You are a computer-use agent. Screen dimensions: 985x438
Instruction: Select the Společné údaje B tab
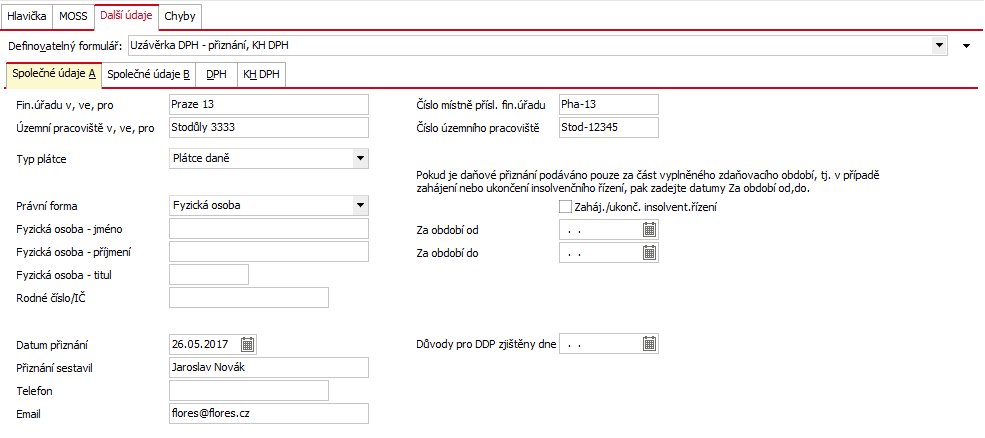pos(149,74)
